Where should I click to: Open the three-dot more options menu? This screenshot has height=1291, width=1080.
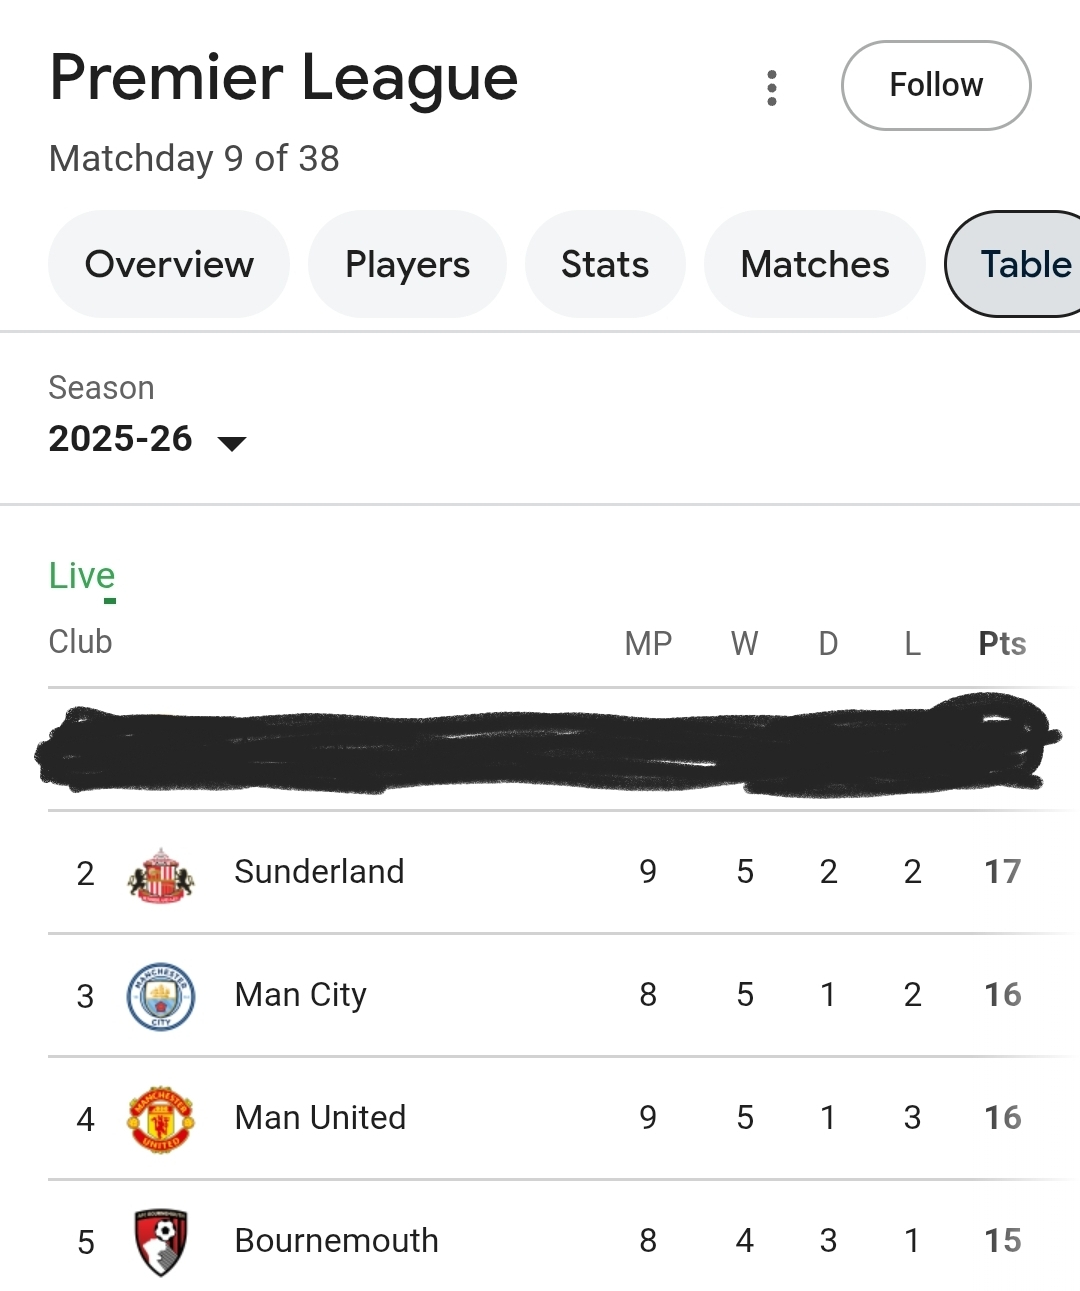tap(771, 88)
